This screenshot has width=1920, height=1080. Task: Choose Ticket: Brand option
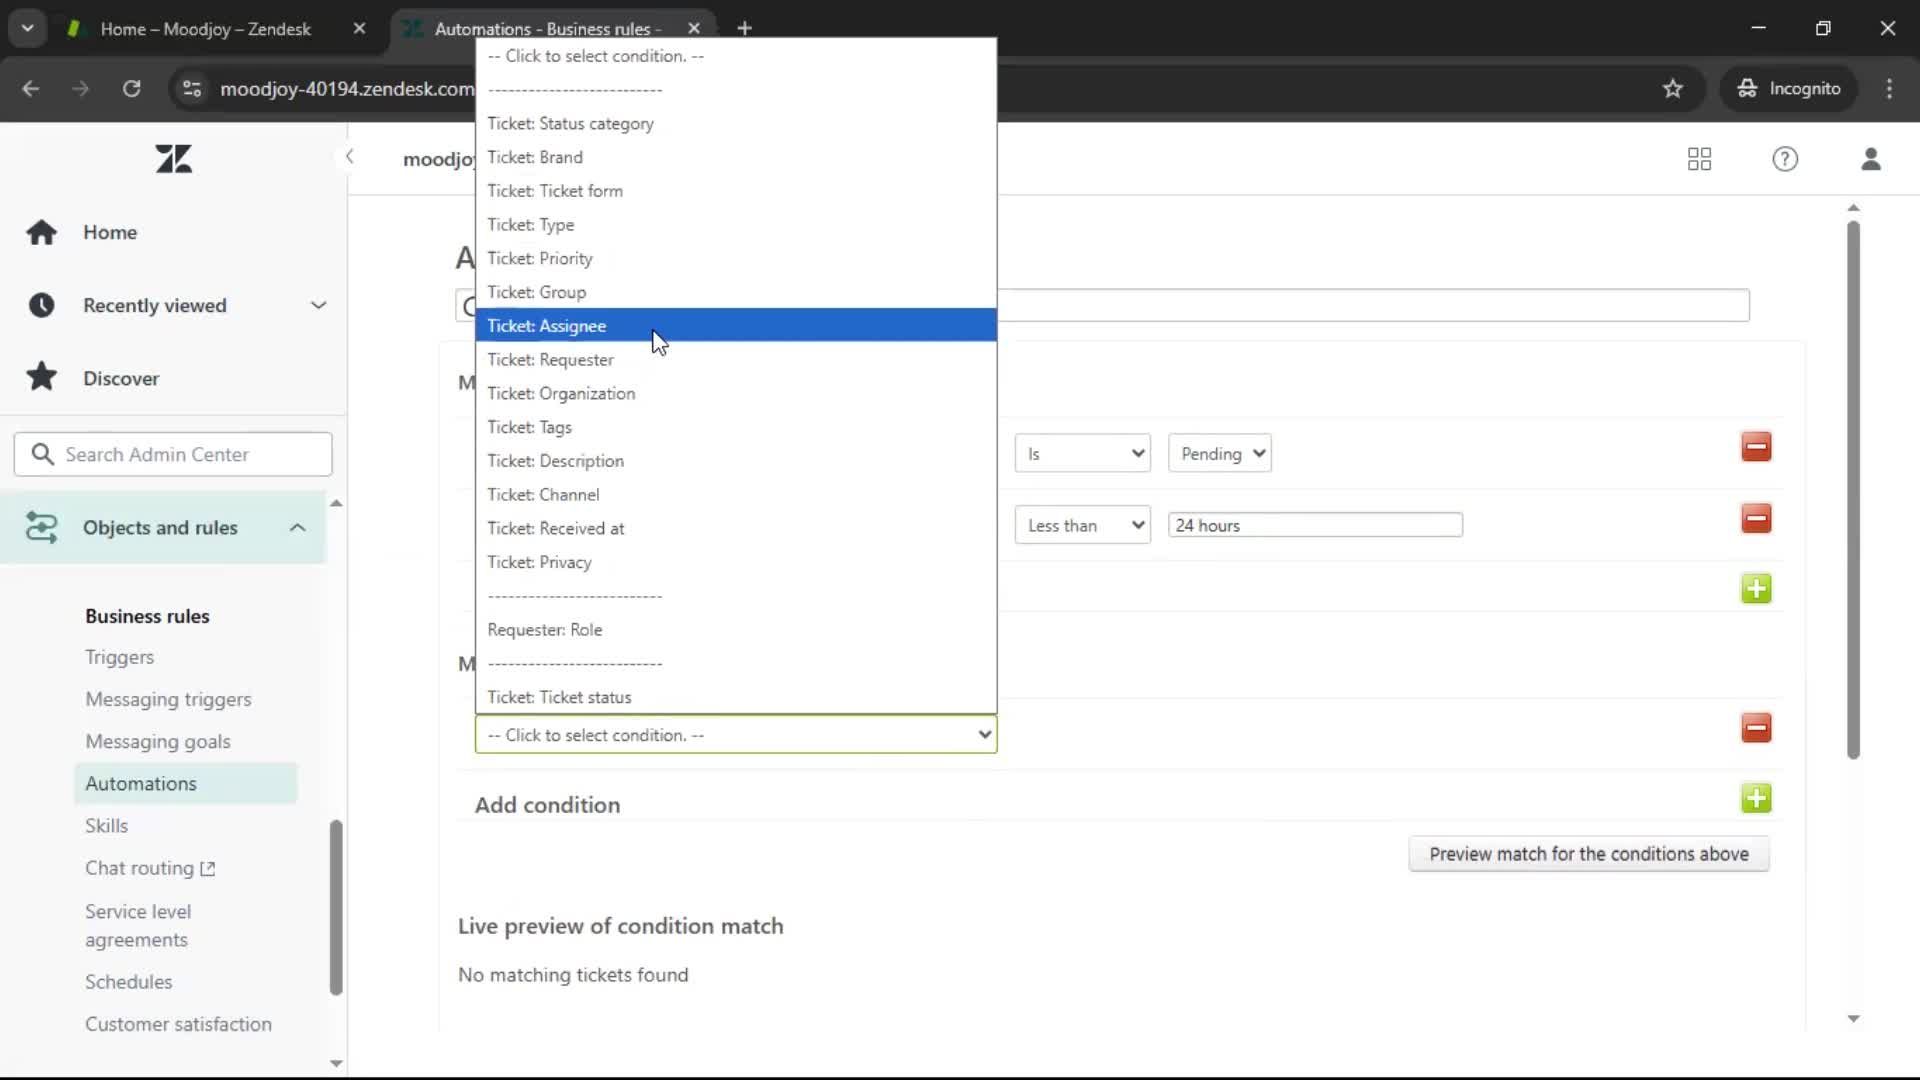(x=736, y=157)
